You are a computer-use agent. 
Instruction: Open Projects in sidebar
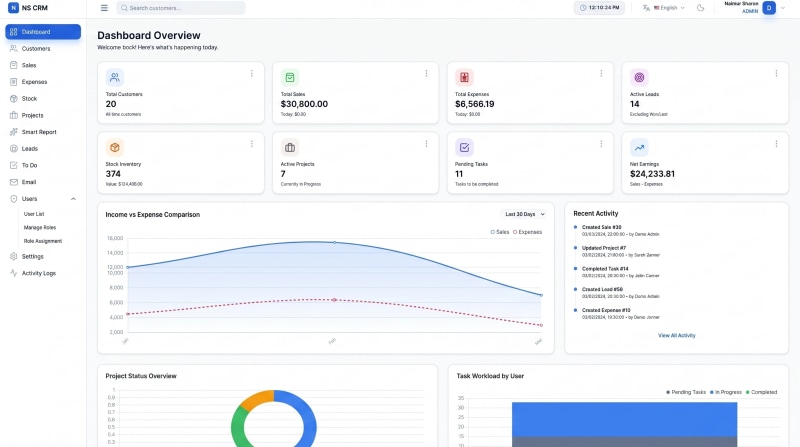pos(43,115)
